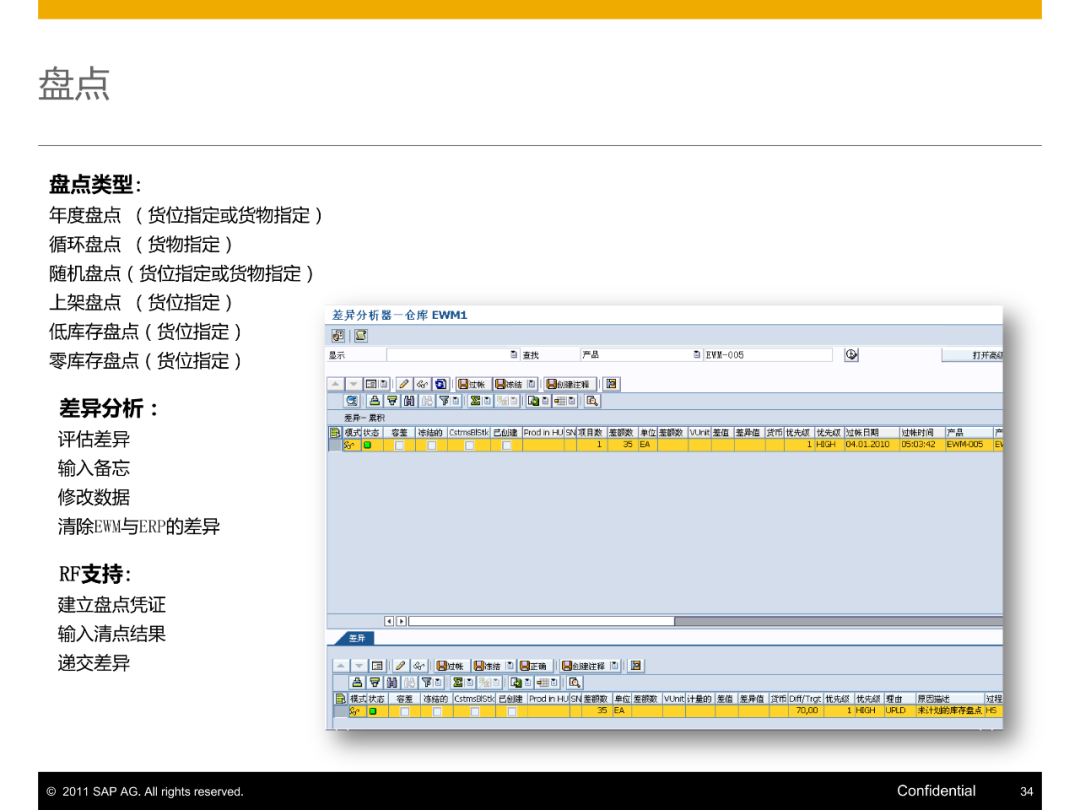
Task: Click the 打开高级 advanced search button
Action: [x=973, y=355]
